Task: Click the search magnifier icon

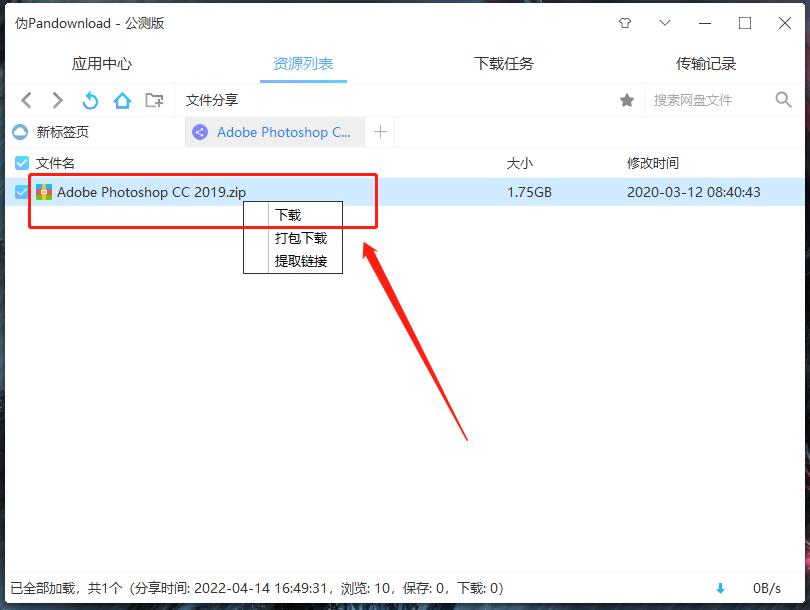Action: [782, 100]
